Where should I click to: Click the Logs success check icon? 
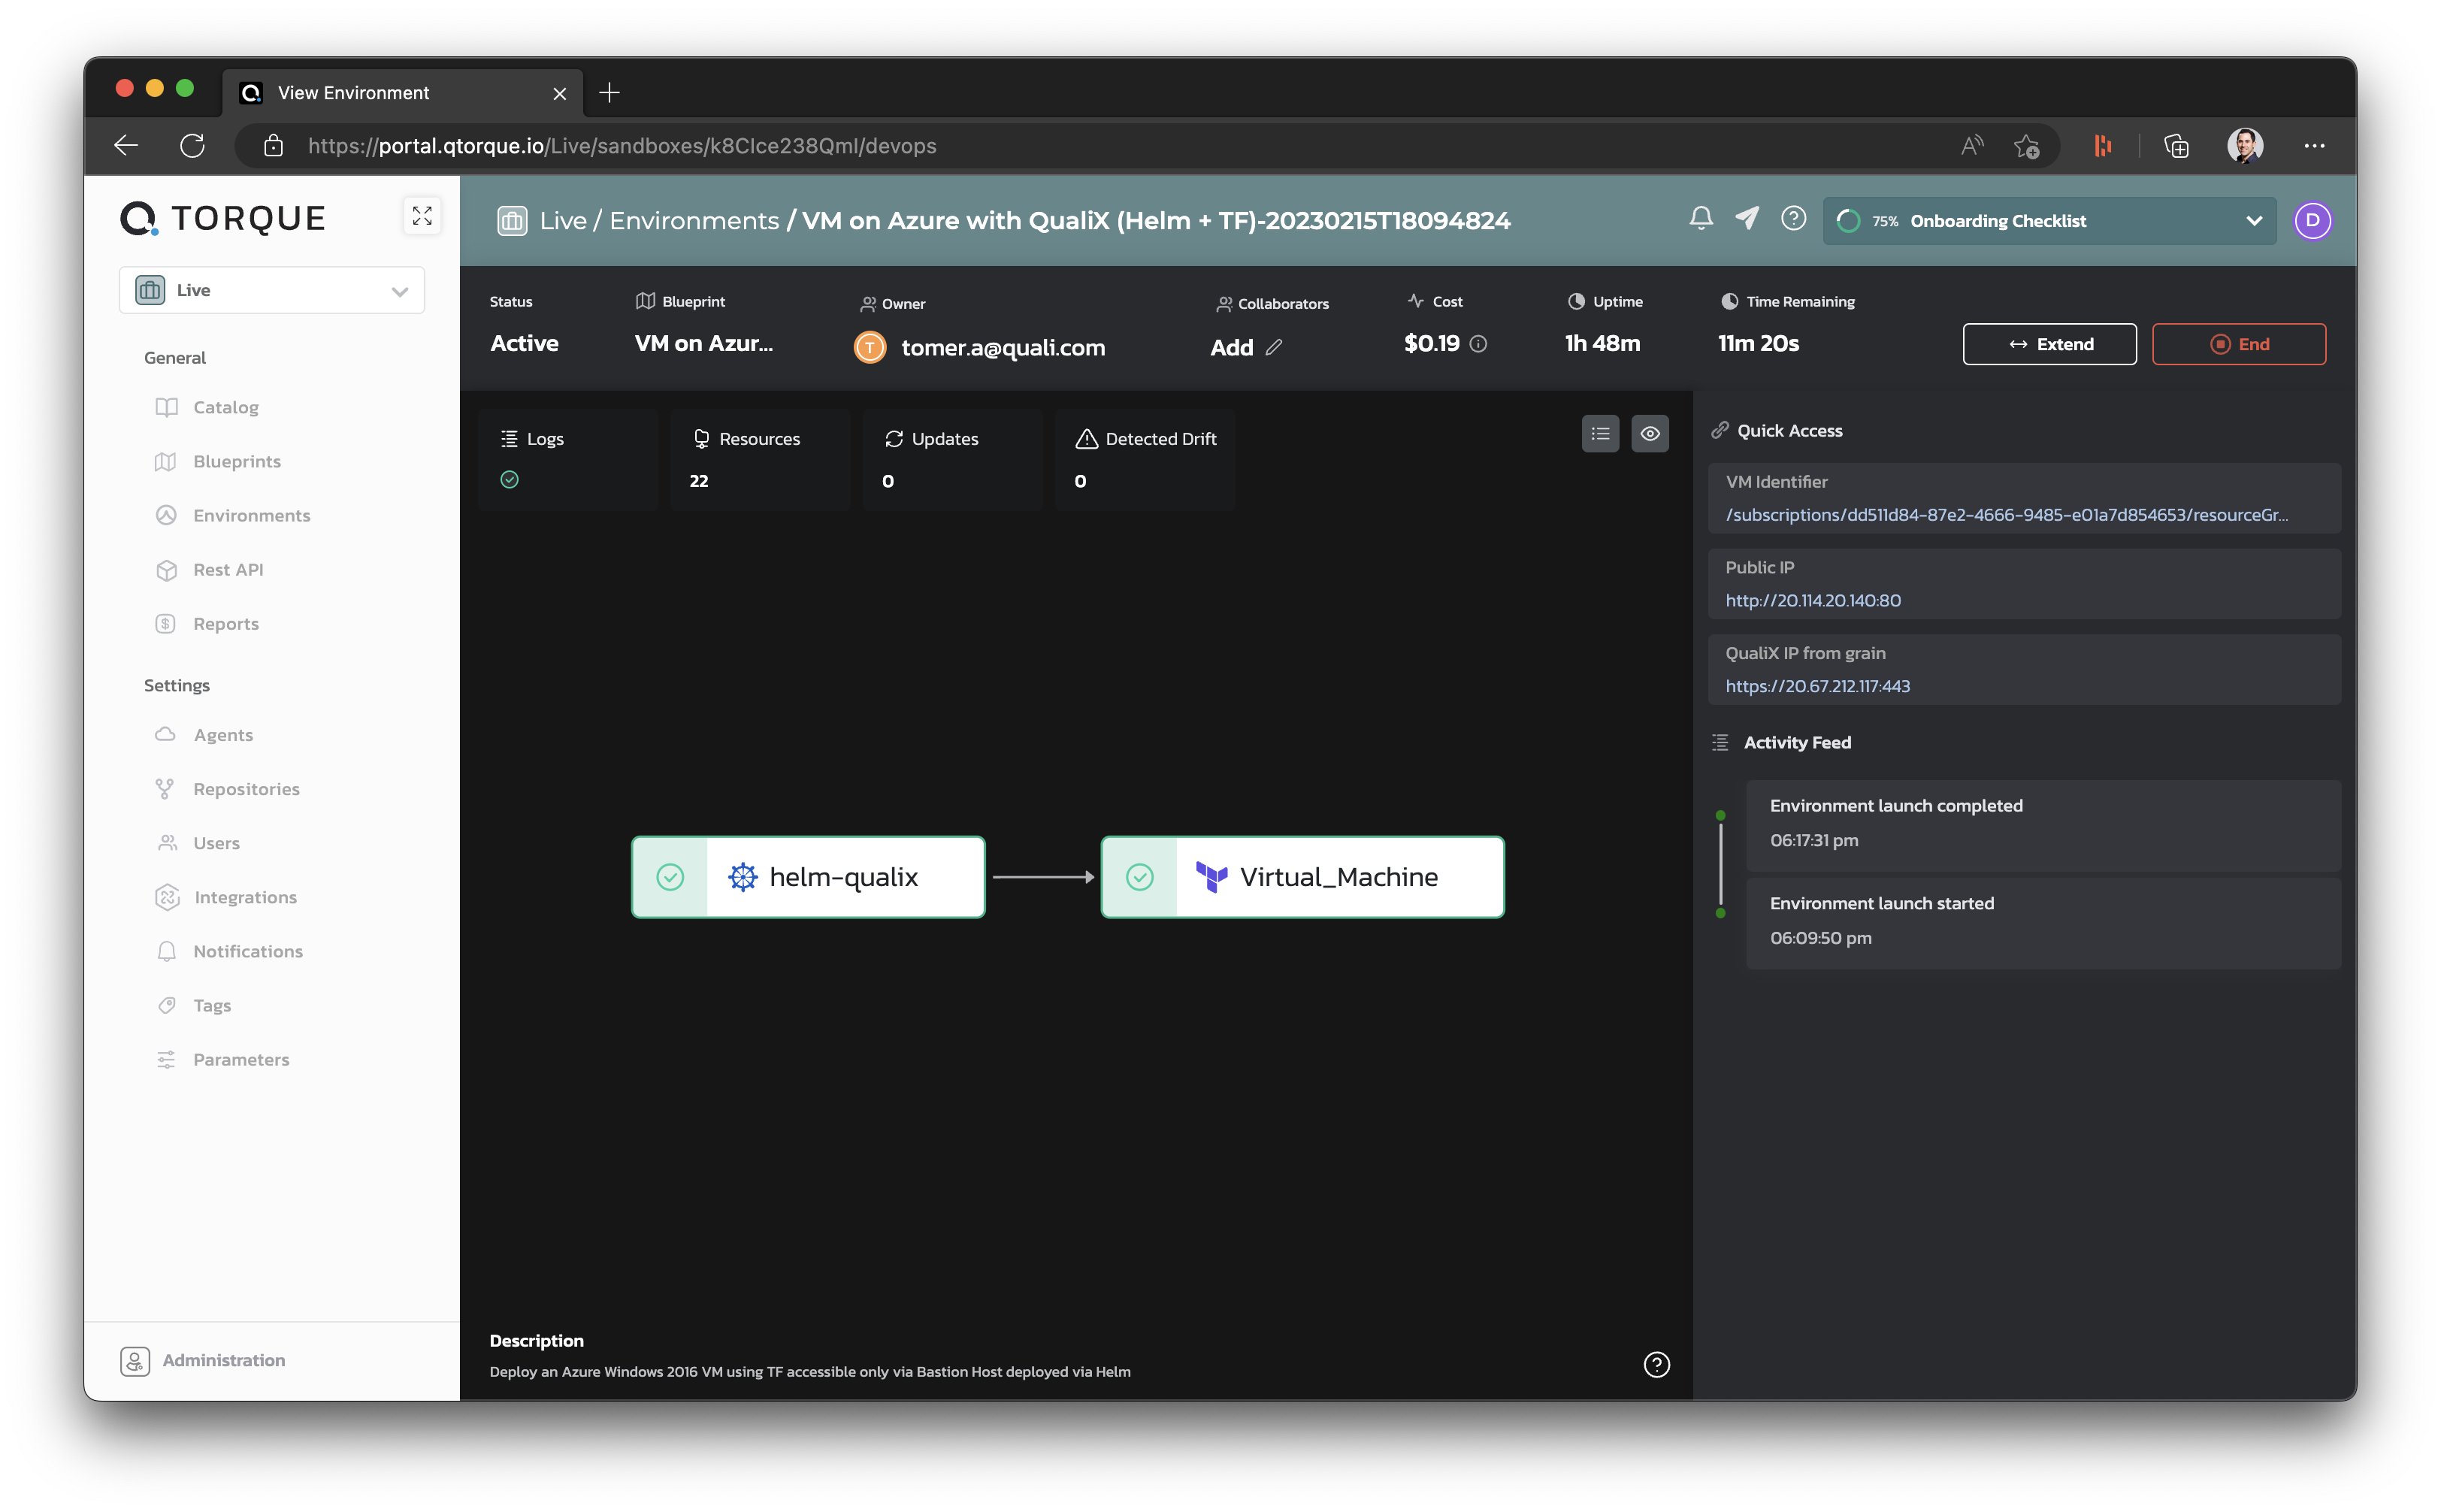click(x=510, y=480)
